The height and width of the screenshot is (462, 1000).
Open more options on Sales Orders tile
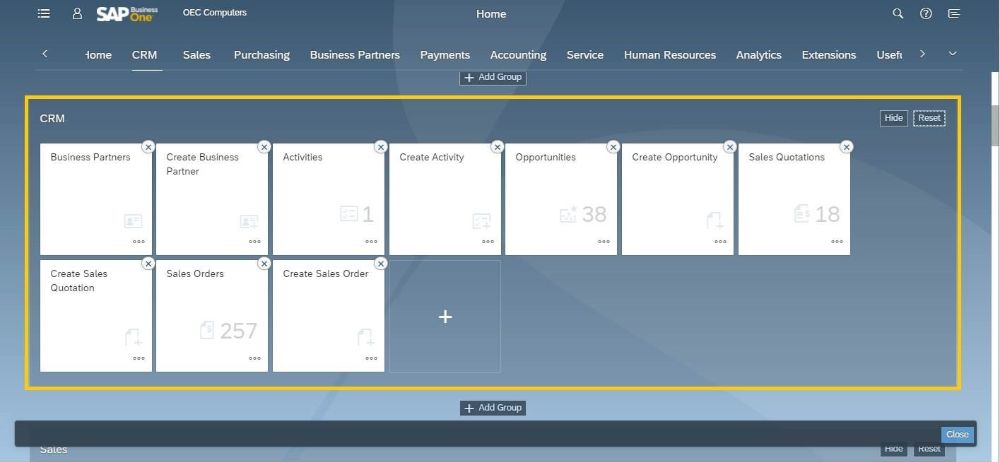click(x=254, y=359)
